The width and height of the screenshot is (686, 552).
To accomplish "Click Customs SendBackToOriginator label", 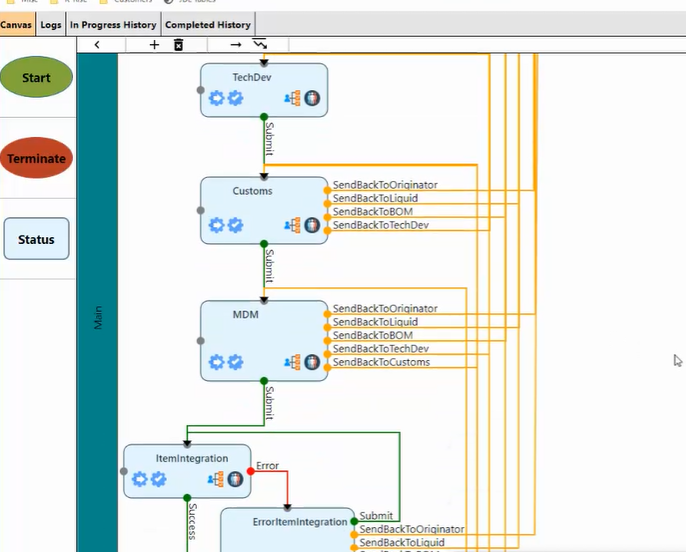I will (385, 185).
